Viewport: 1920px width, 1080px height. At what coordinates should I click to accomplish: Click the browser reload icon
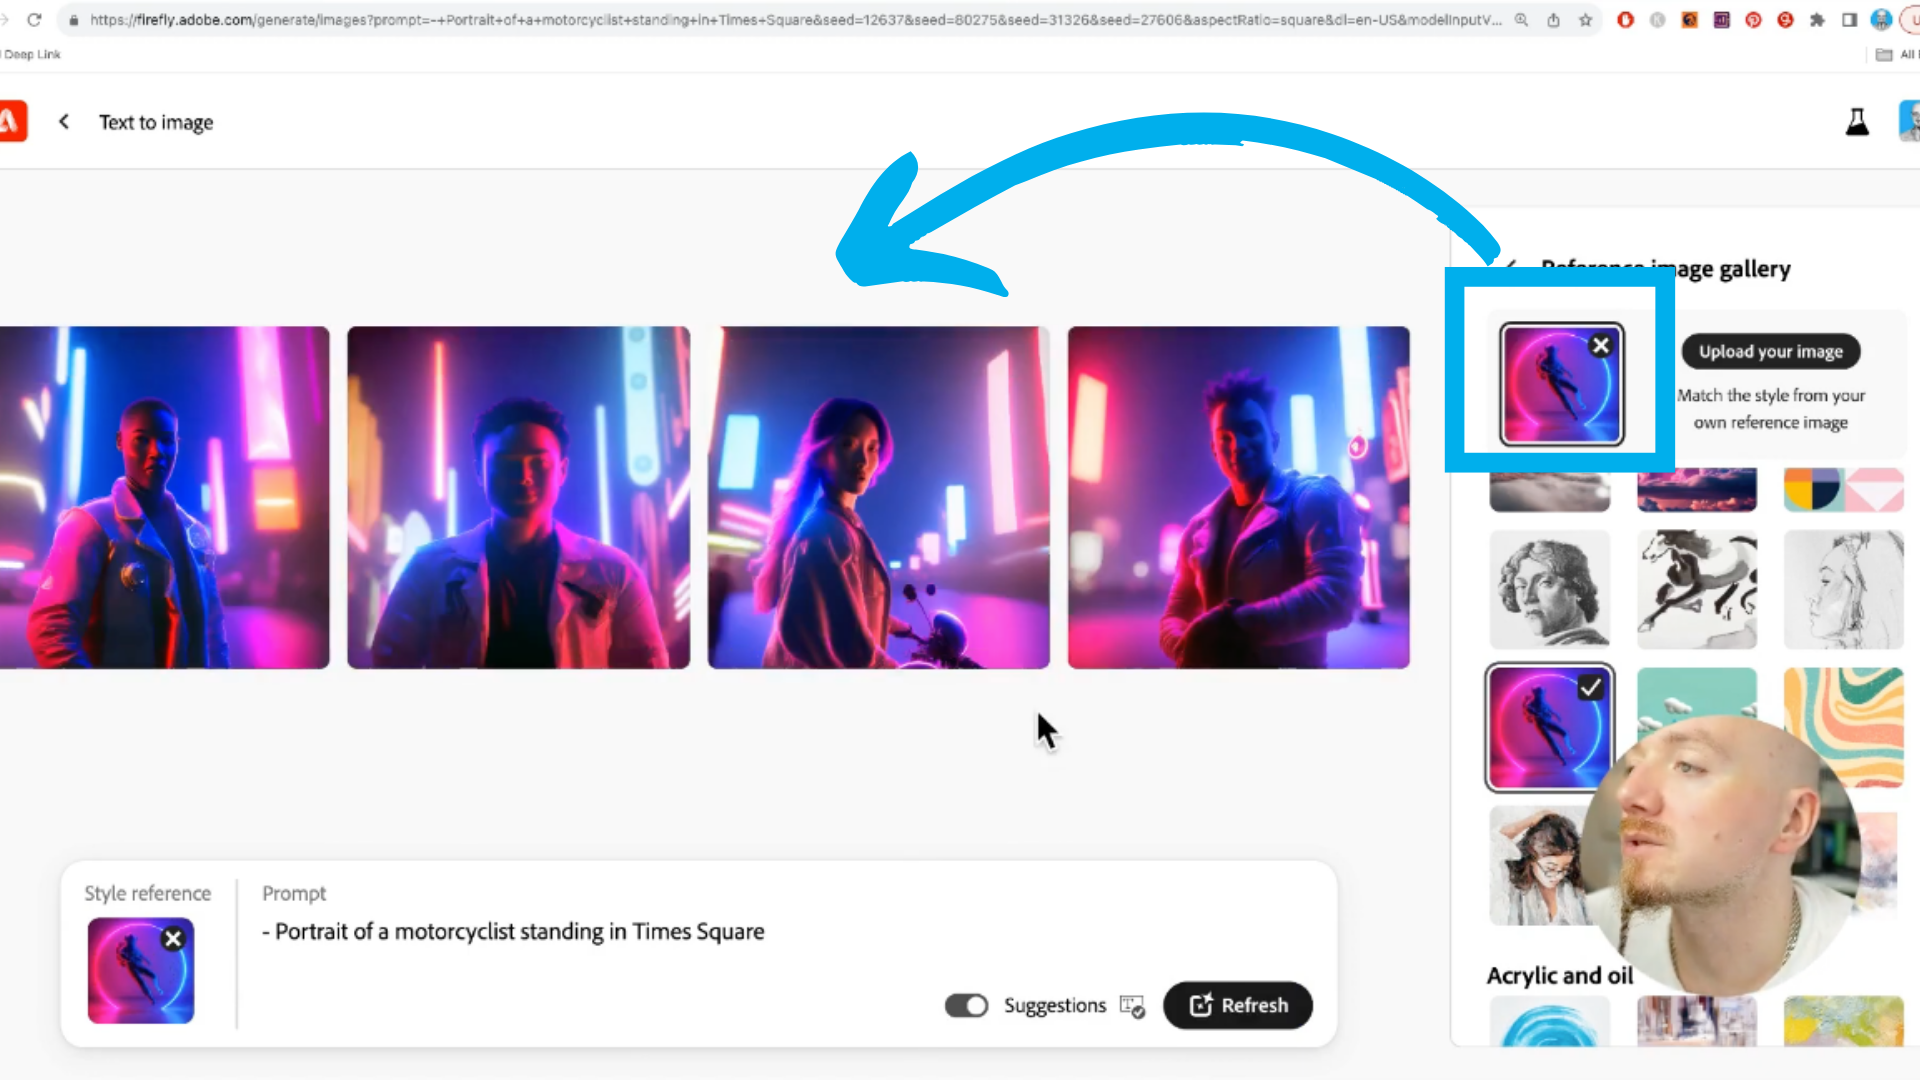[x=34, y=19]
